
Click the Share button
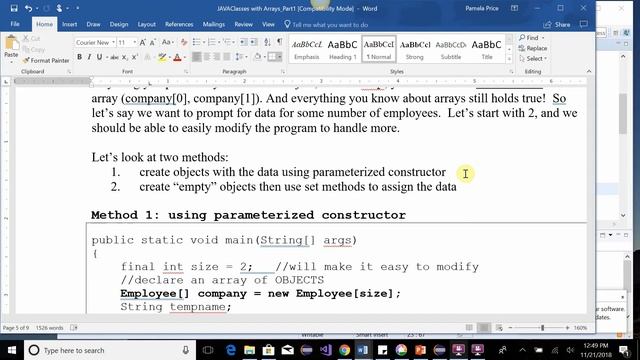tap(557, 24)
